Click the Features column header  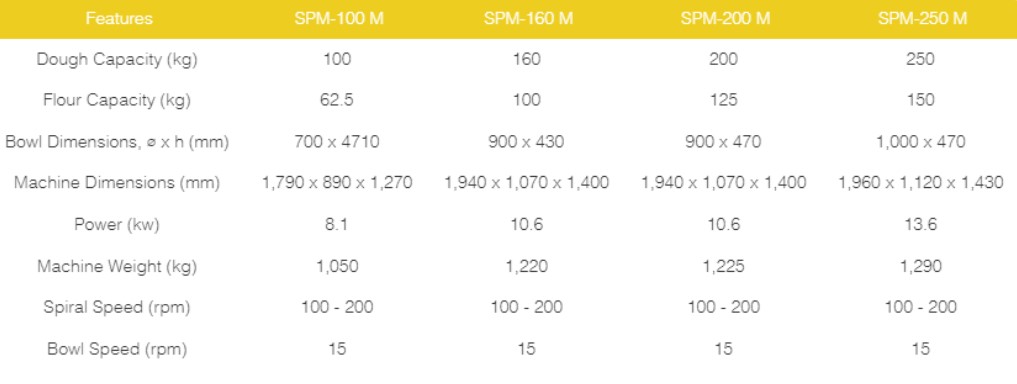[119, 18]
